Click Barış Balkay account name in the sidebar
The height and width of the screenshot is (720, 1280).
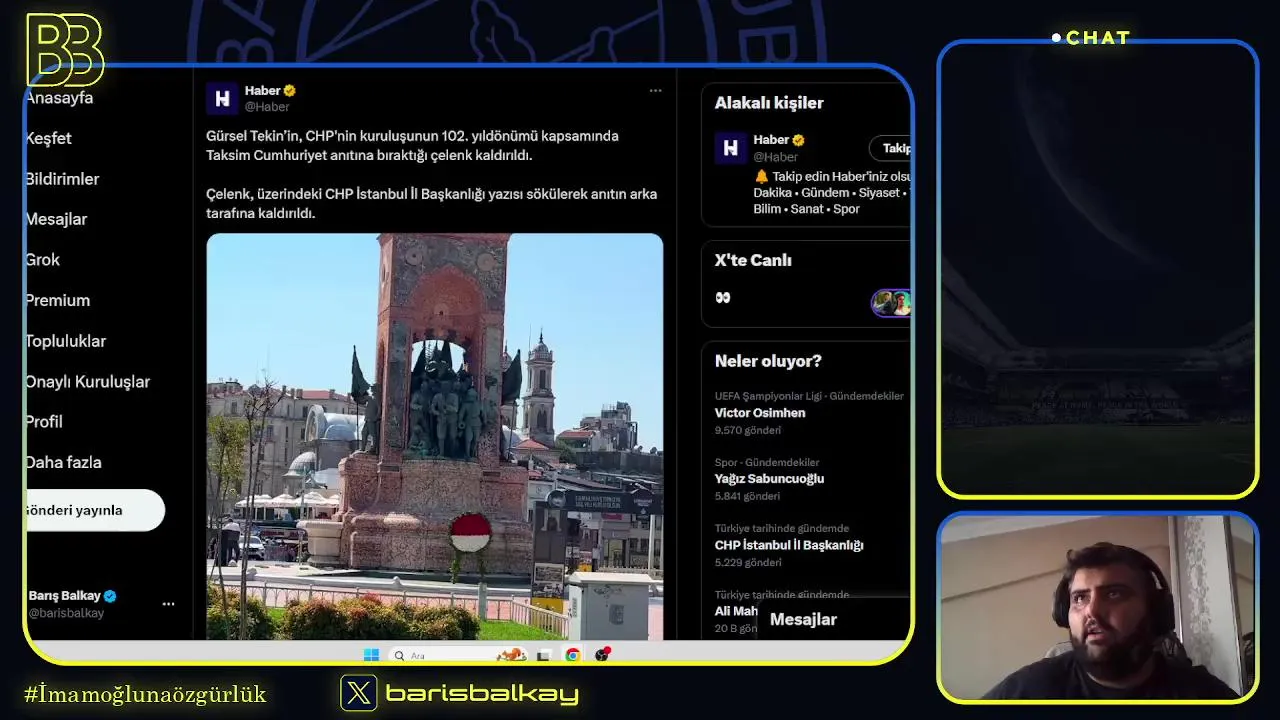pyautogui.click(x=64, y=596)
